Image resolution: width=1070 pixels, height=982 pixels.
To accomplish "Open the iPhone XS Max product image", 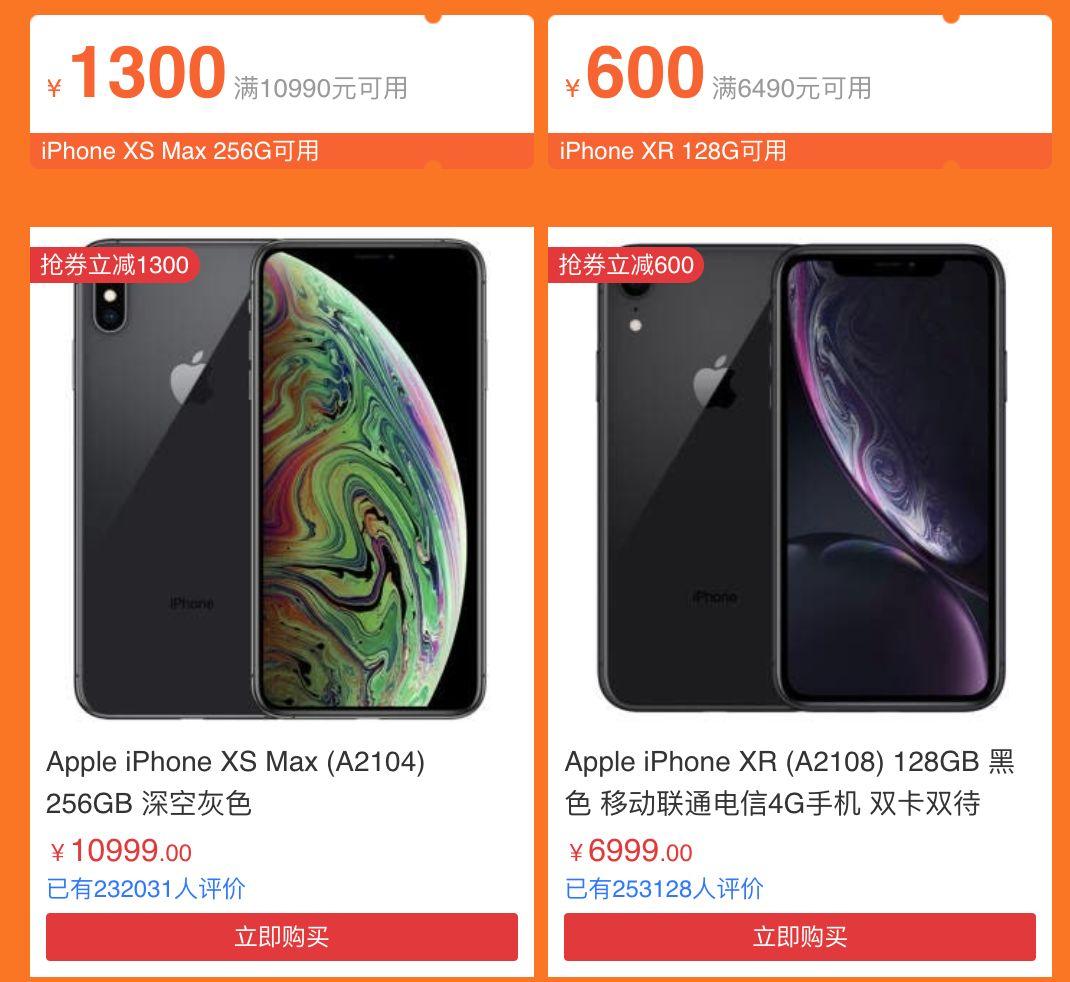I will pos(280,478).
